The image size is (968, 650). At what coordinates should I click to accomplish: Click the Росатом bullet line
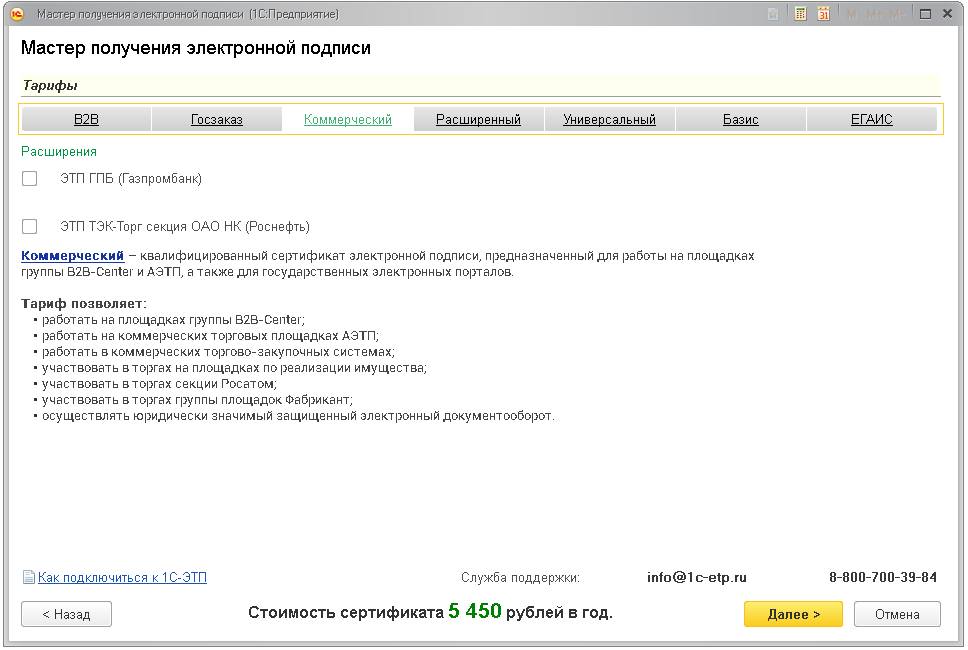click(159, 384)
